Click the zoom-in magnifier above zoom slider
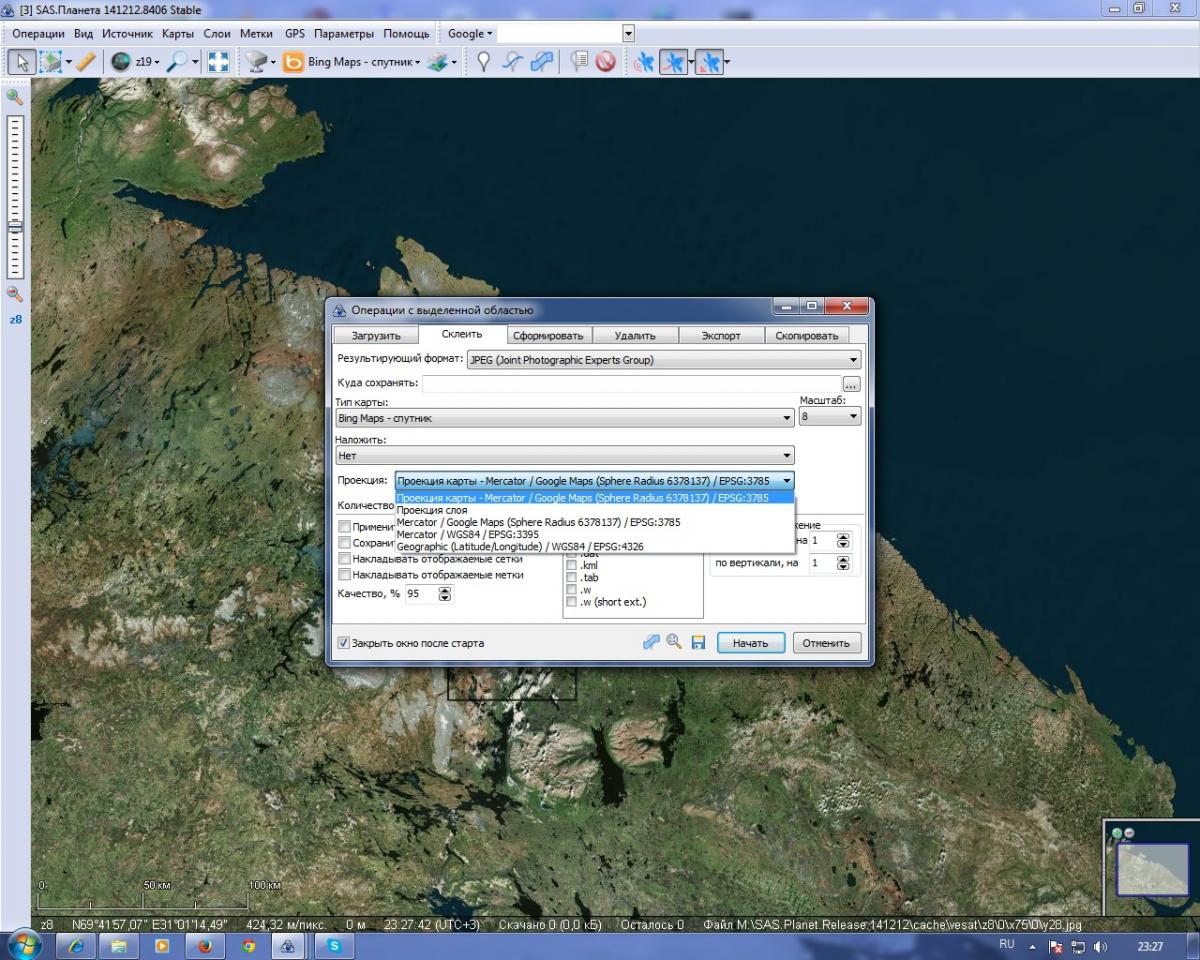 (x=15, y=97)
